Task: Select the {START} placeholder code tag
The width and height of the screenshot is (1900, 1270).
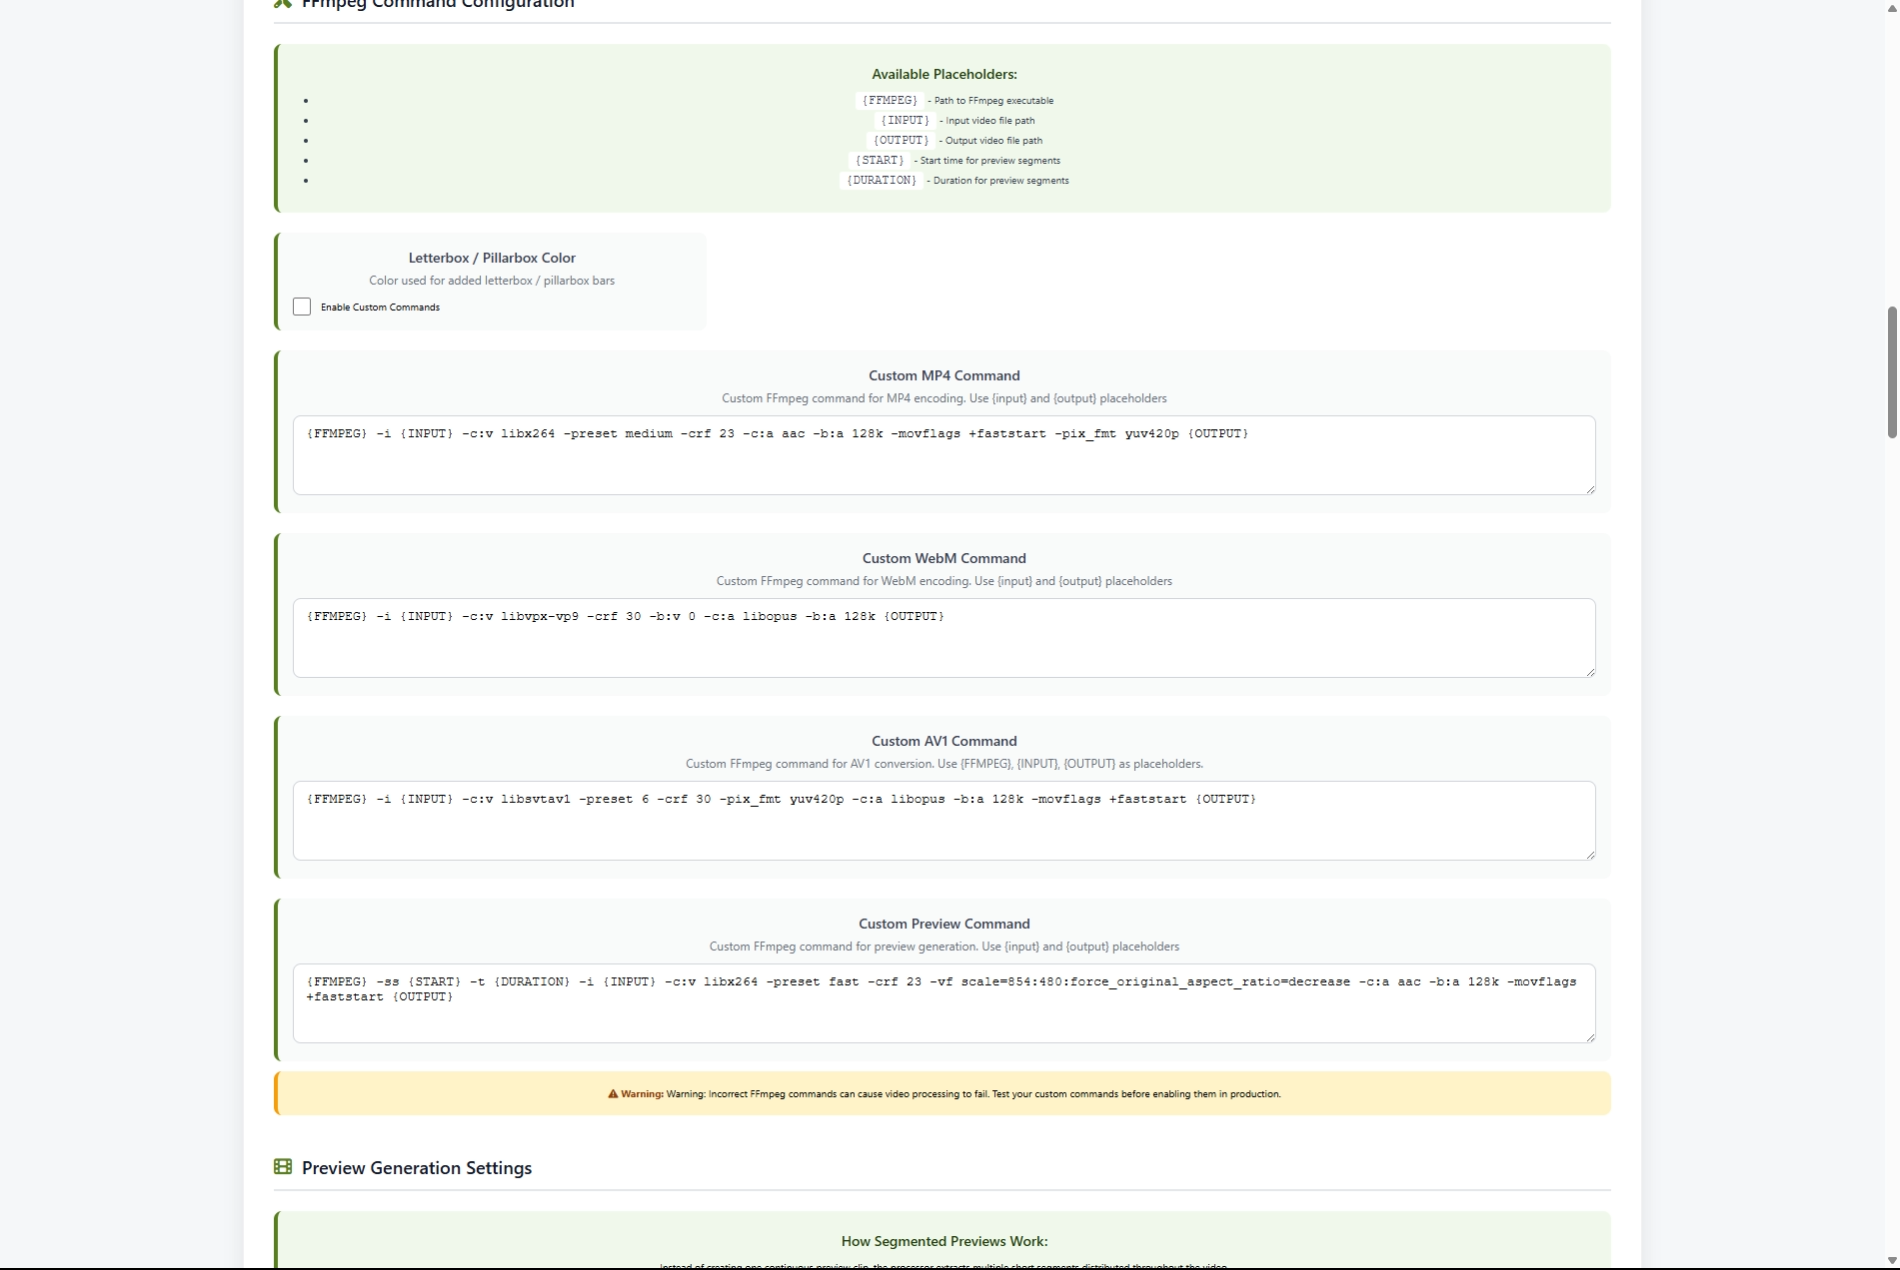Action: click(880, 160)
